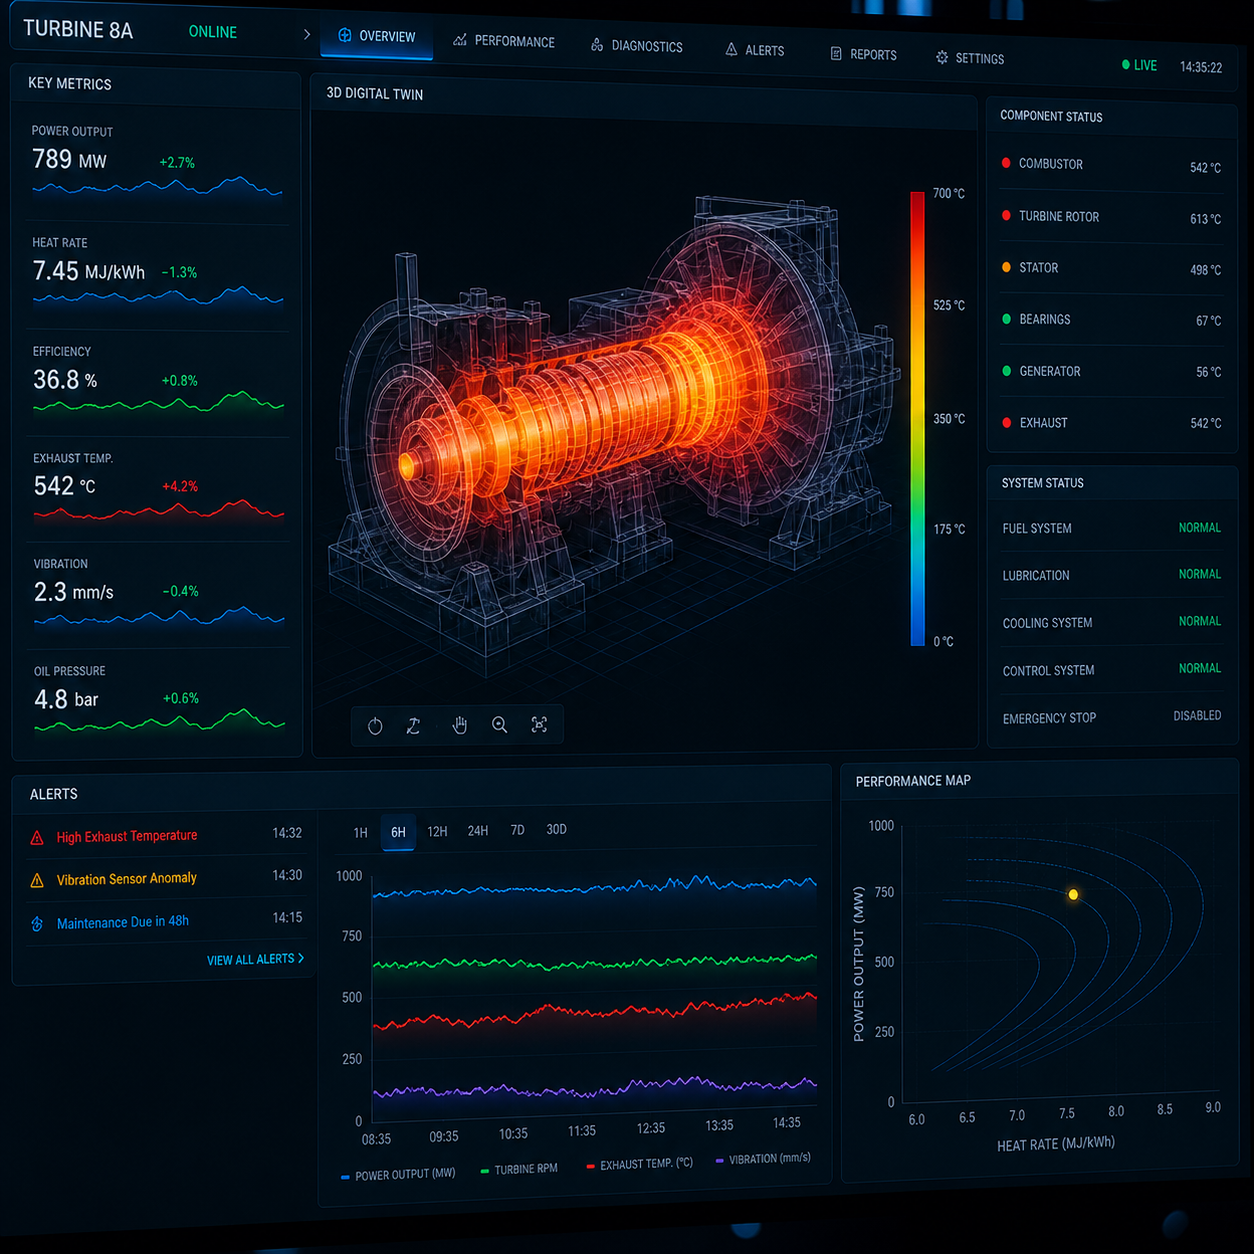Click the Power Output sparkline

tap(157, 187)
